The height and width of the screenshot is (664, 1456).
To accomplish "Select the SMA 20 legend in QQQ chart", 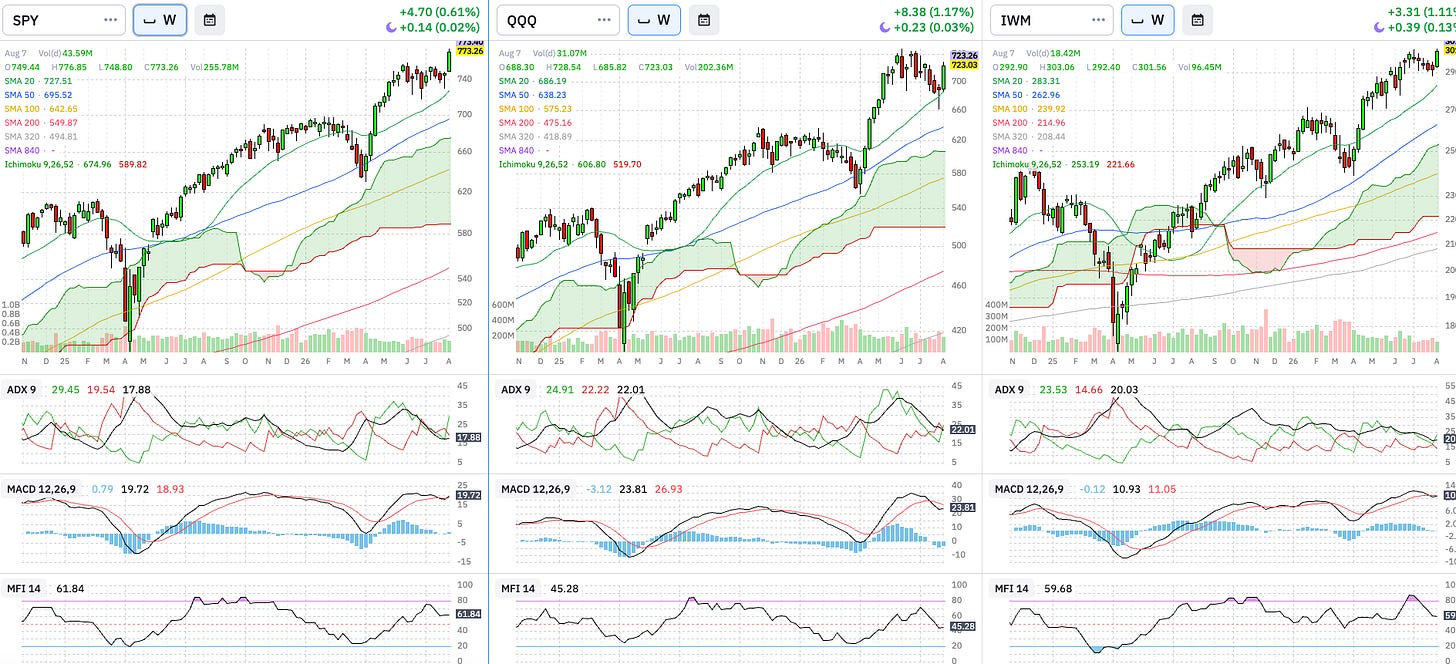I will point(534,80).
